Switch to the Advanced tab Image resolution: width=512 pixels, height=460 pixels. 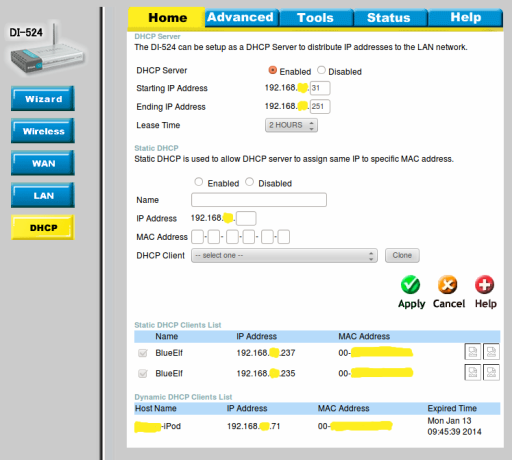click(241, 18)
